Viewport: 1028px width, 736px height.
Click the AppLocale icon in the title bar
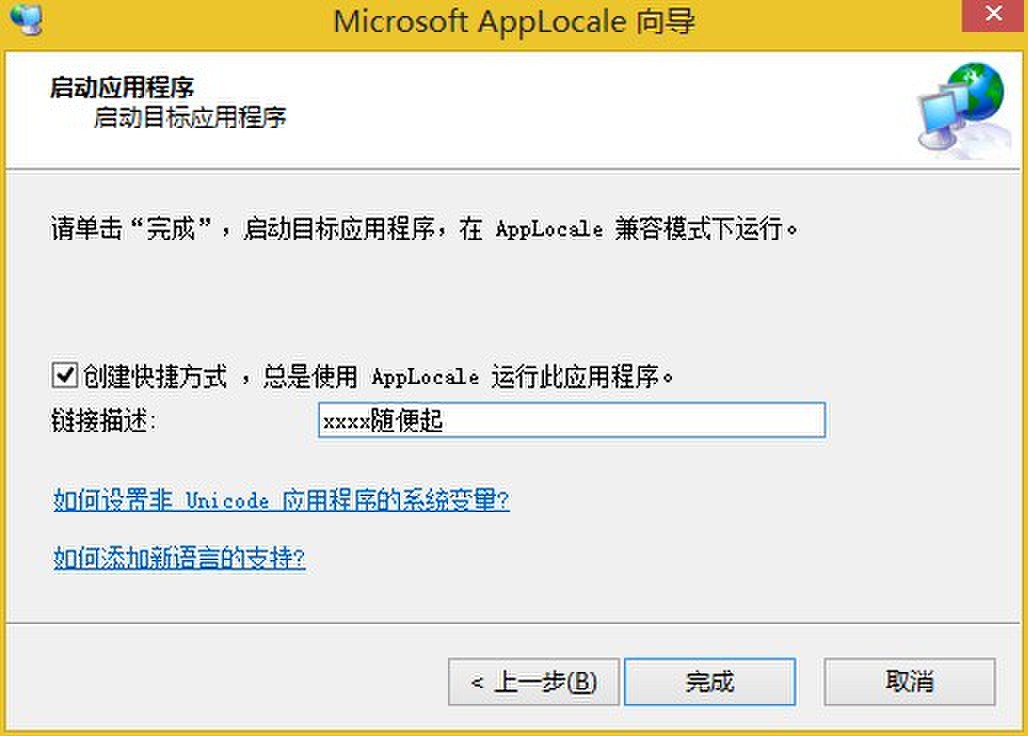click(x=25, y=18)
